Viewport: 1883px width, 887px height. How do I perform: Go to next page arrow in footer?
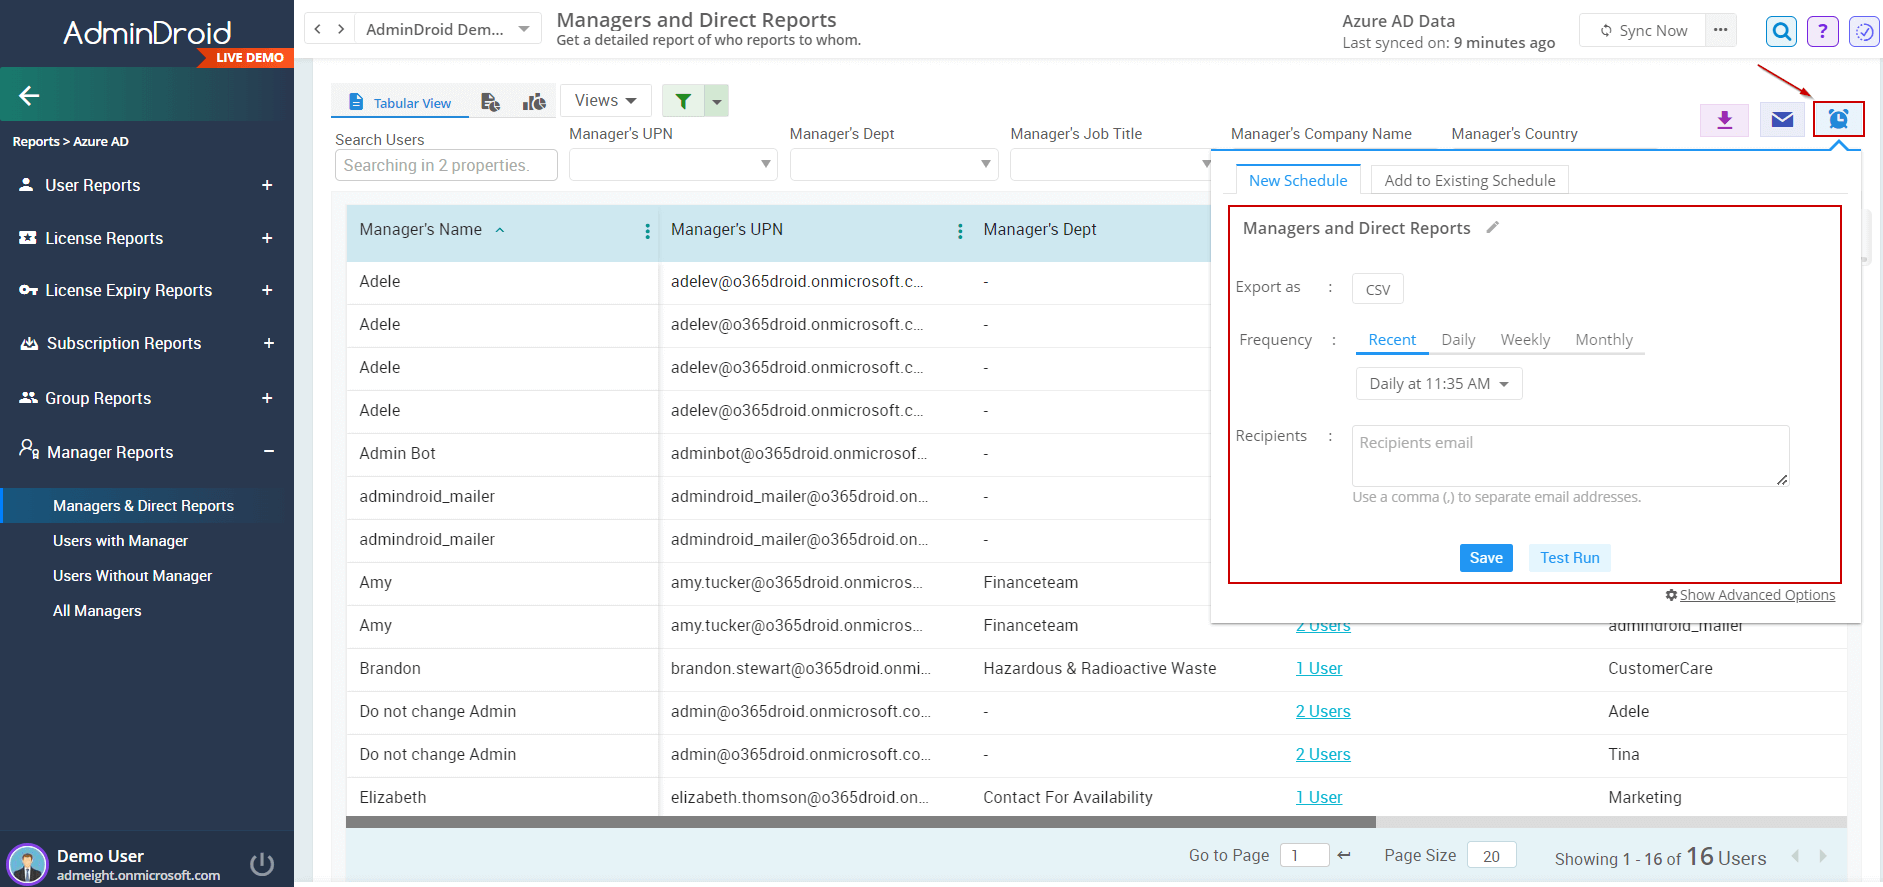point(1823,856)
